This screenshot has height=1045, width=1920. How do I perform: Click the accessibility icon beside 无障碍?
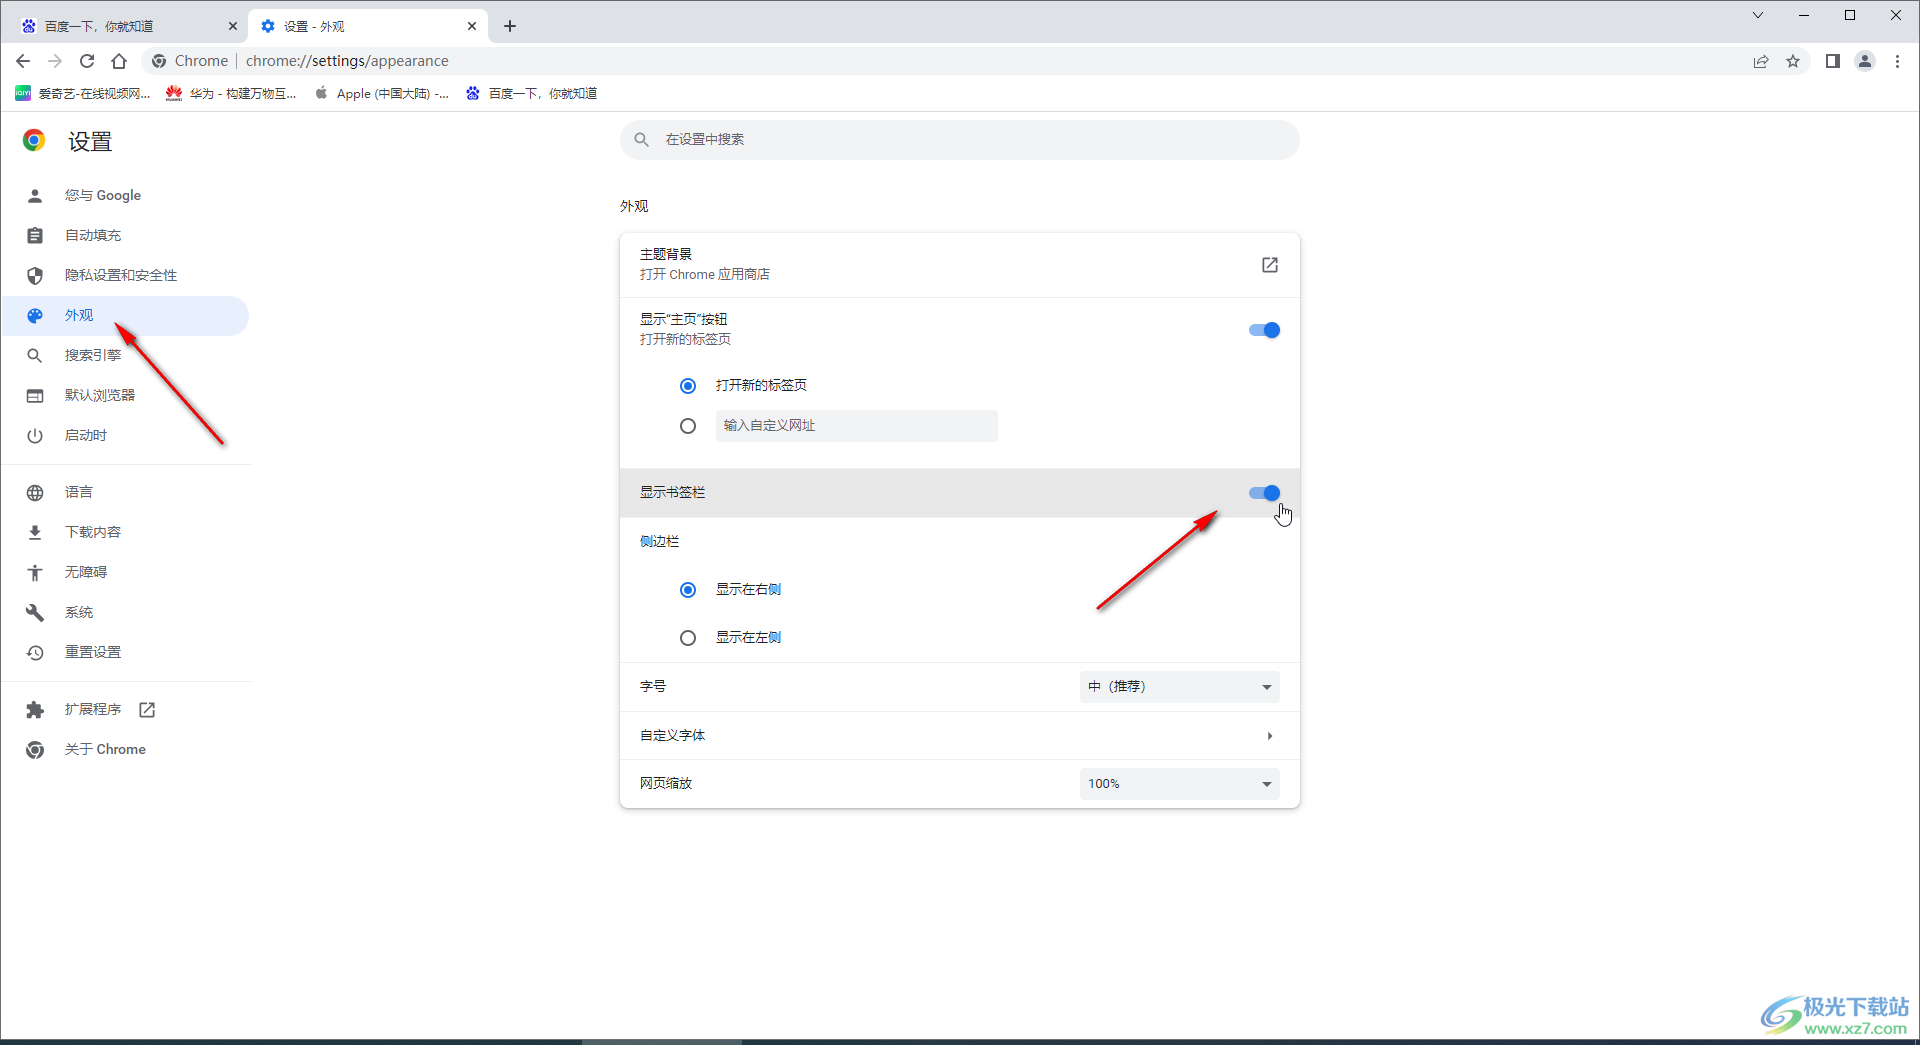(x=35, y=573)
